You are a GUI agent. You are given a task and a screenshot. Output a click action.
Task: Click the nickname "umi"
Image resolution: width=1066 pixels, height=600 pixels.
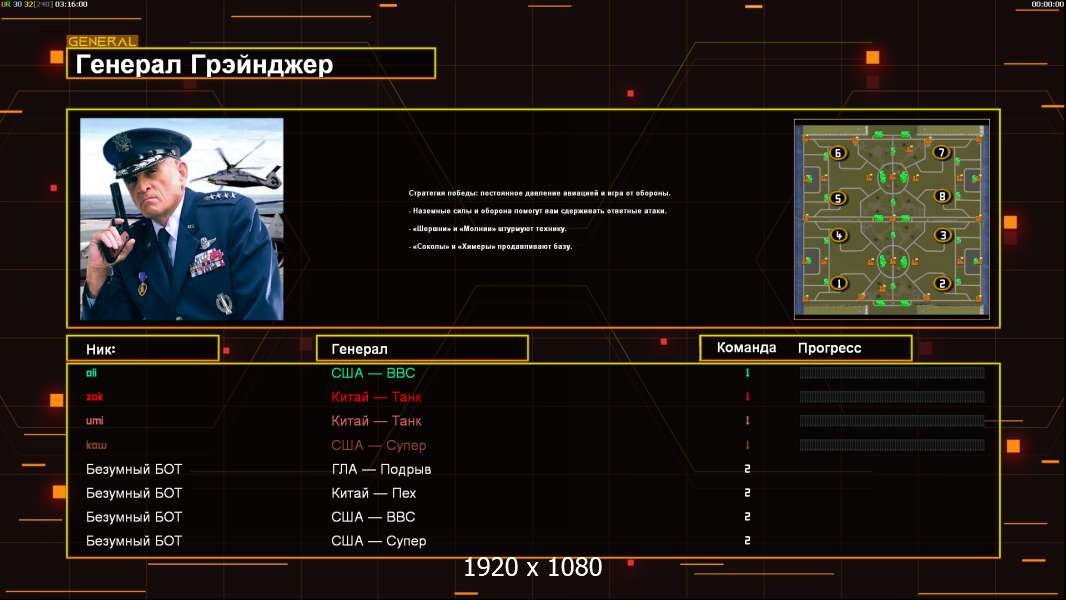94,421
